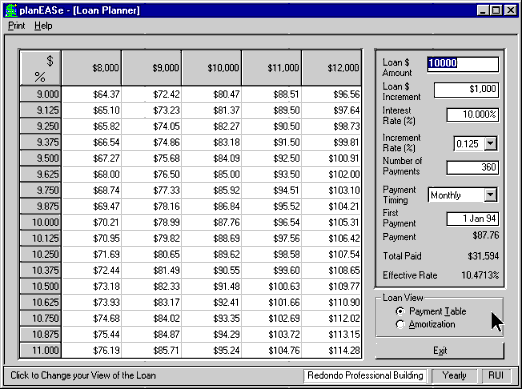Select the 10.000 rate row header

coord(40,222)
